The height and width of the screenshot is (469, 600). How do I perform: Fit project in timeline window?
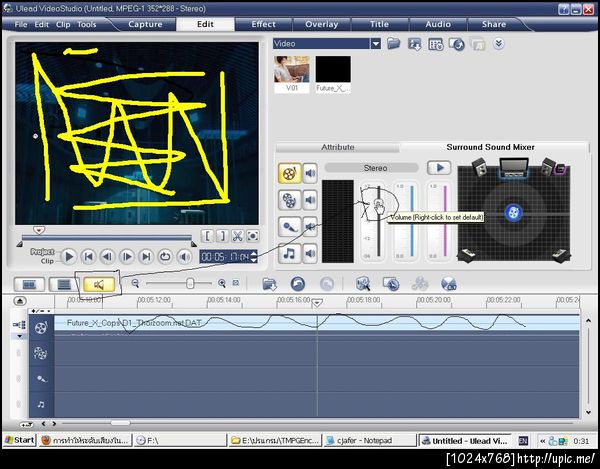coord(236,283)
